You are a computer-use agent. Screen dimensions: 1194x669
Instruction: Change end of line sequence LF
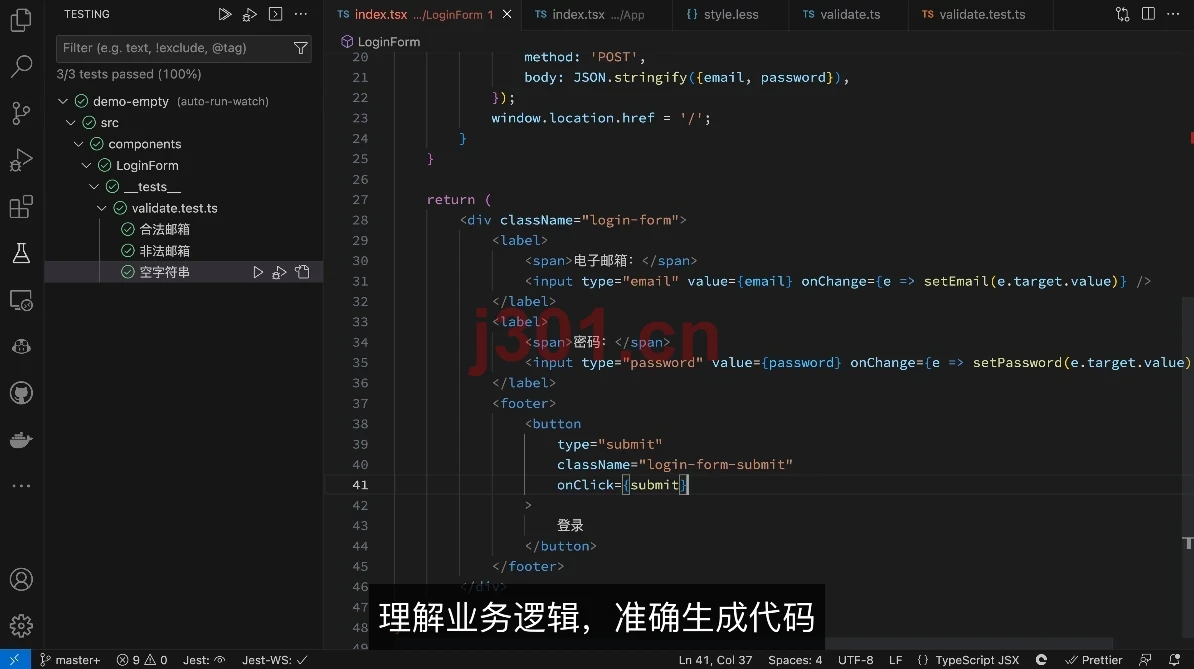pyautogui.click(x=896, y=660)
